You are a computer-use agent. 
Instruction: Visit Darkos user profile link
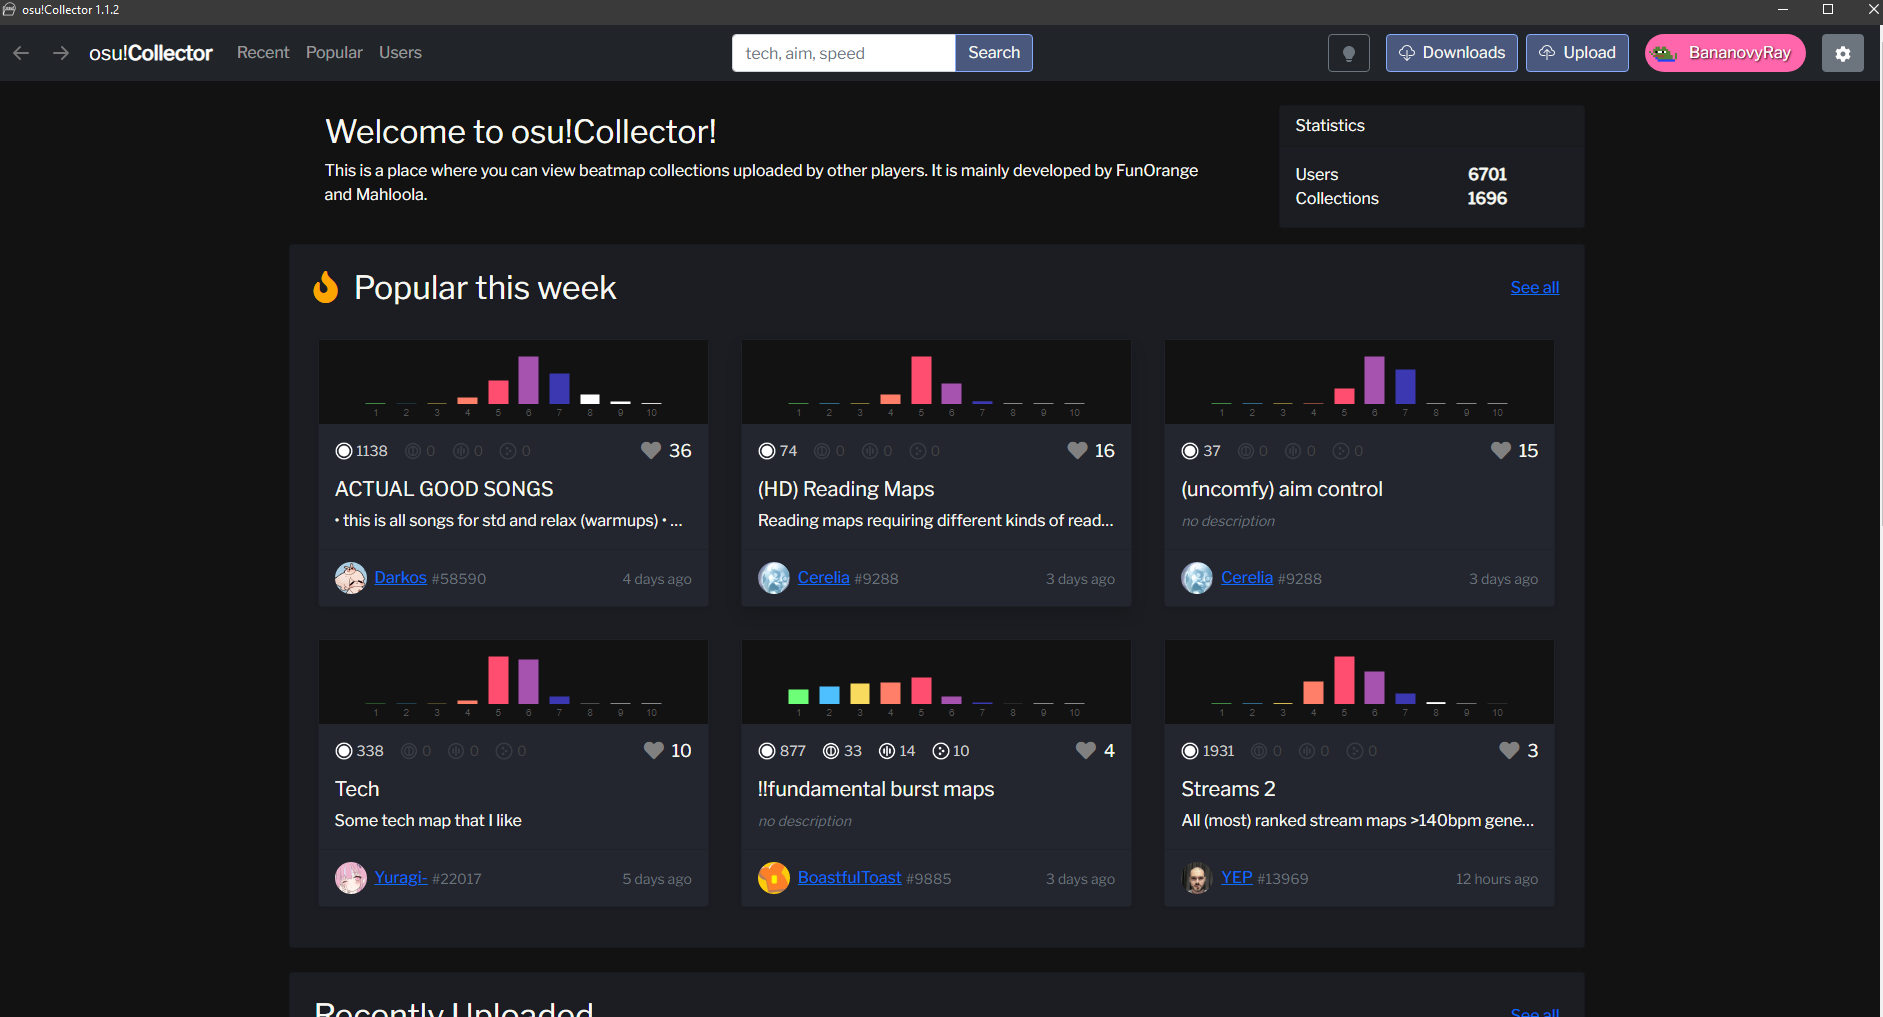coord(400,578)
